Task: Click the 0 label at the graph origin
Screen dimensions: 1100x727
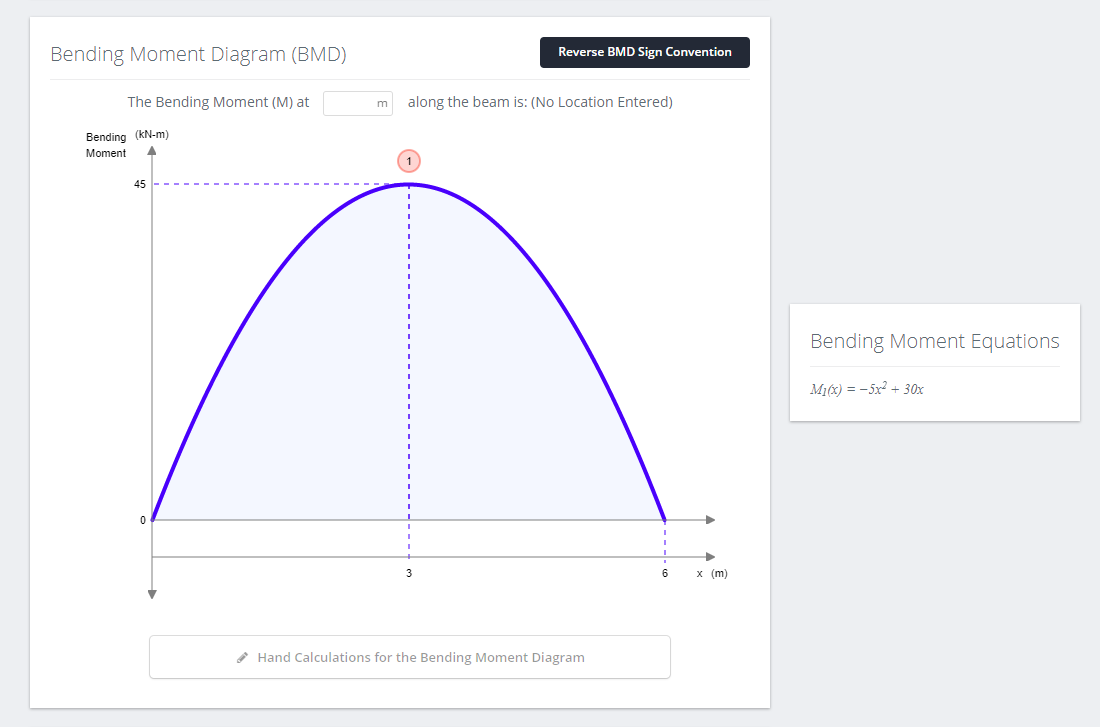Action: [x=142, y=520]
